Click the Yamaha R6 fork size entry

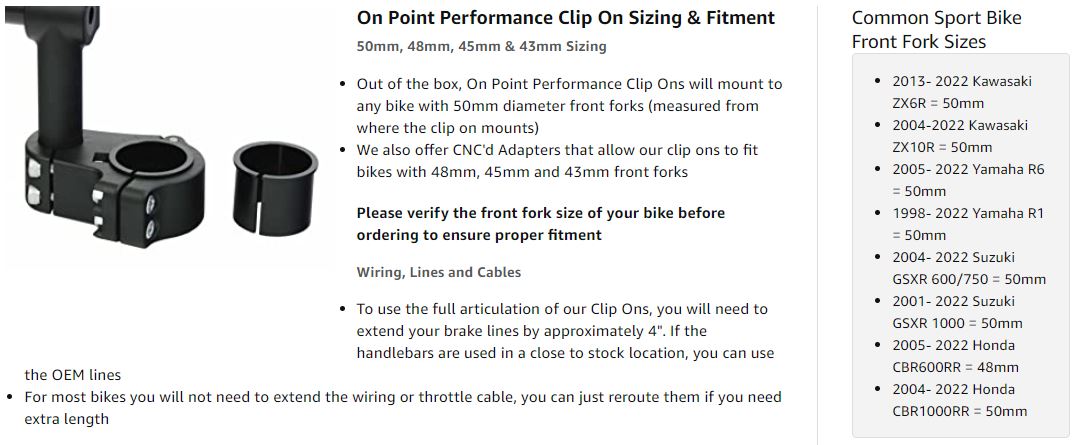967,180
